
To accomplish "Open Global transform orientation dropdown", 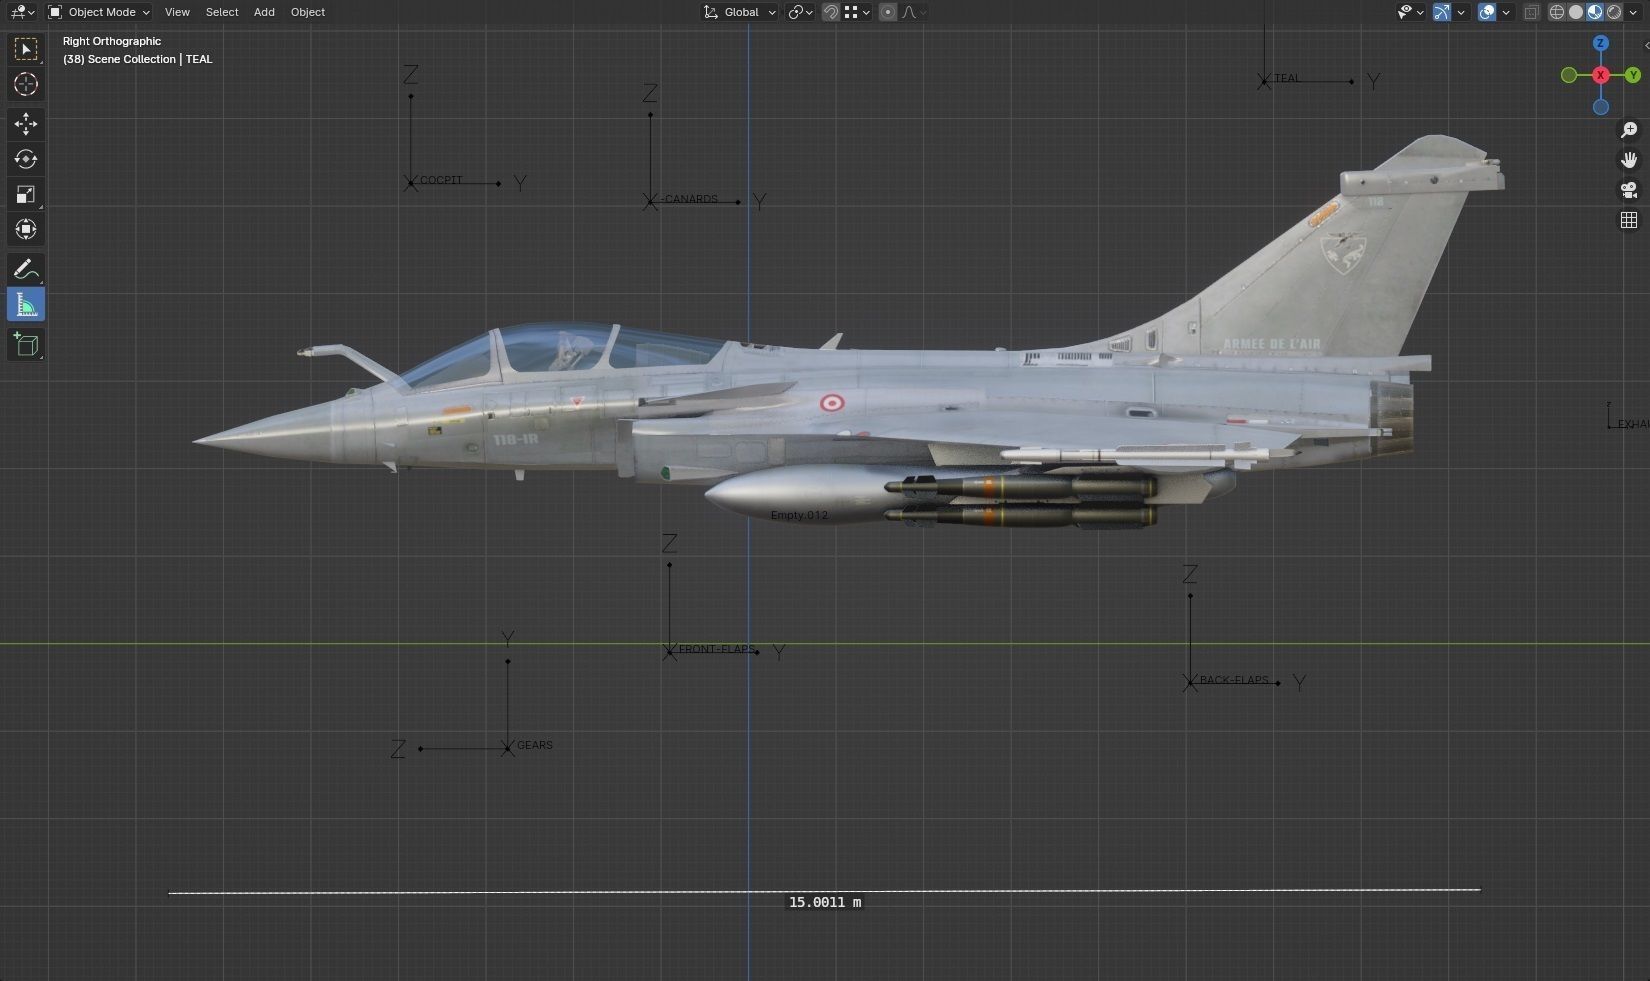I will click(x=740, y=12).
